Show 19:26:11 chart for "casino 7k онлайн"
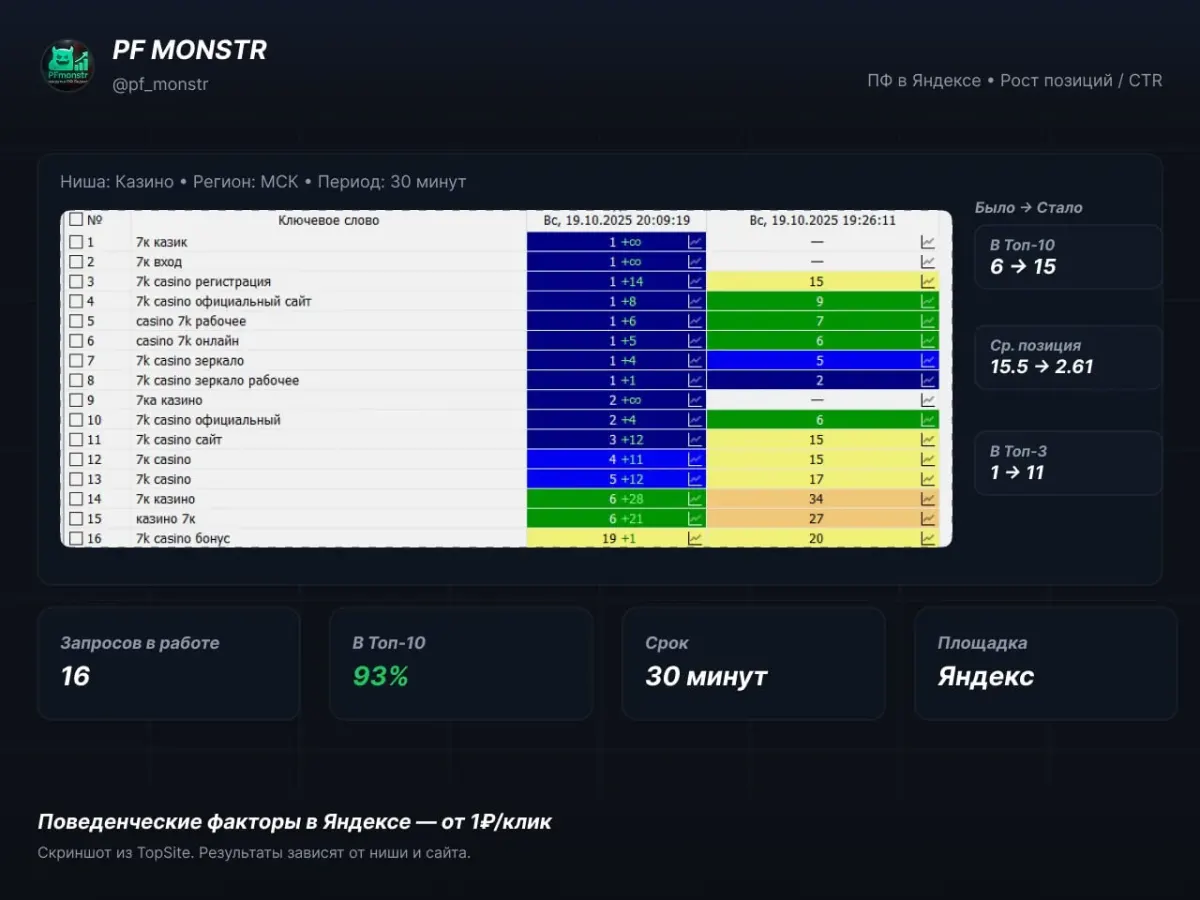The image size is (1200, 900). [928, 341]
